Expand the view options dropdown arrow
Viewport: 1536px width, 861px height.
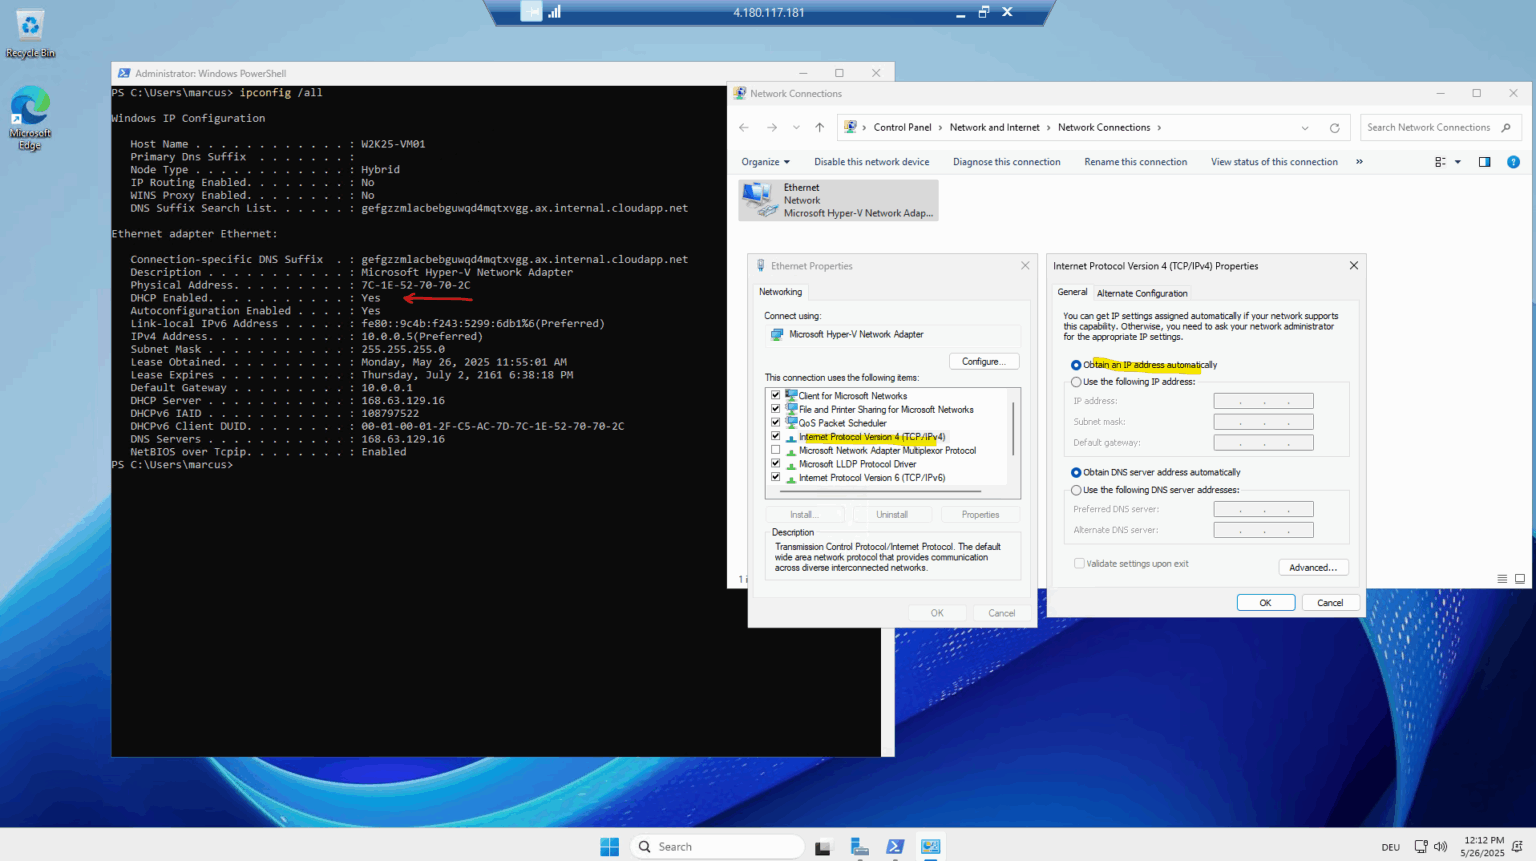(1457, 162)
